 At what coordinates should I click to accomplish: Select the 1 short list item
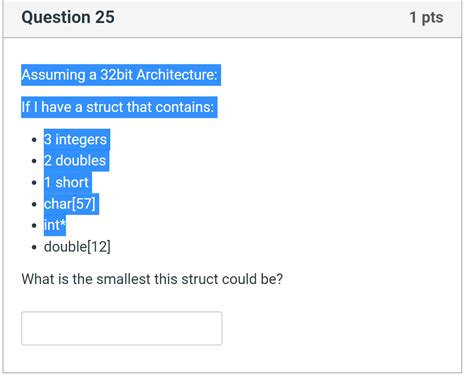point(66,182)
